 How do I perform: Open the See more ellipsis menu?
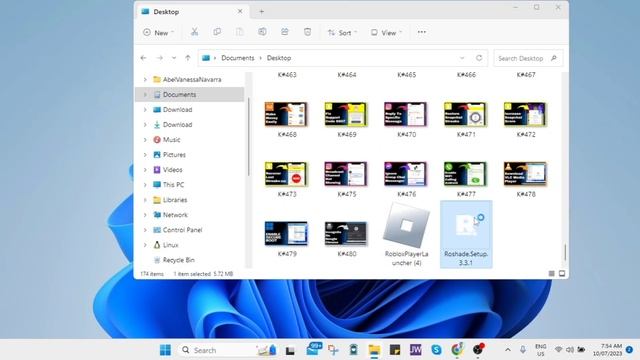(x=422, y=32)
